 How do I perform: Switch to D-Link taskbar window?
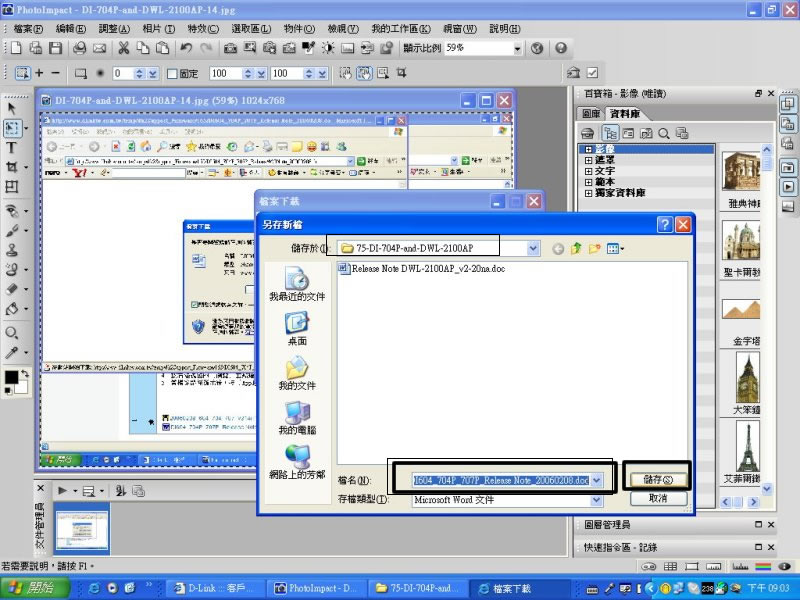(x=214, y=588)
